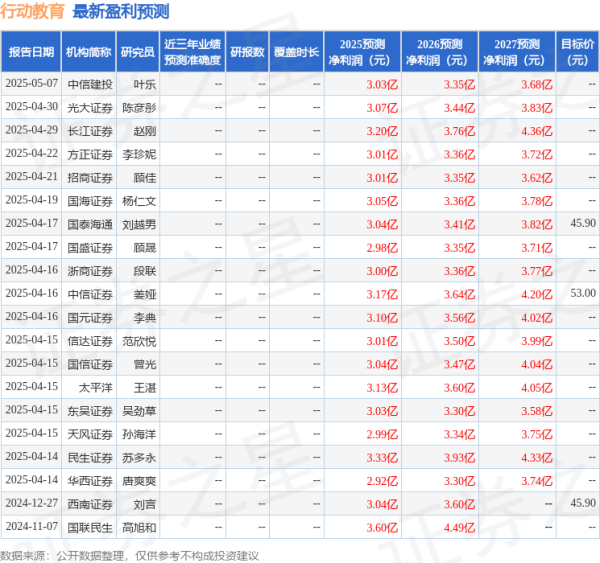Select the 机构简称 column header
600x563 pixels.
pos(88,51)
